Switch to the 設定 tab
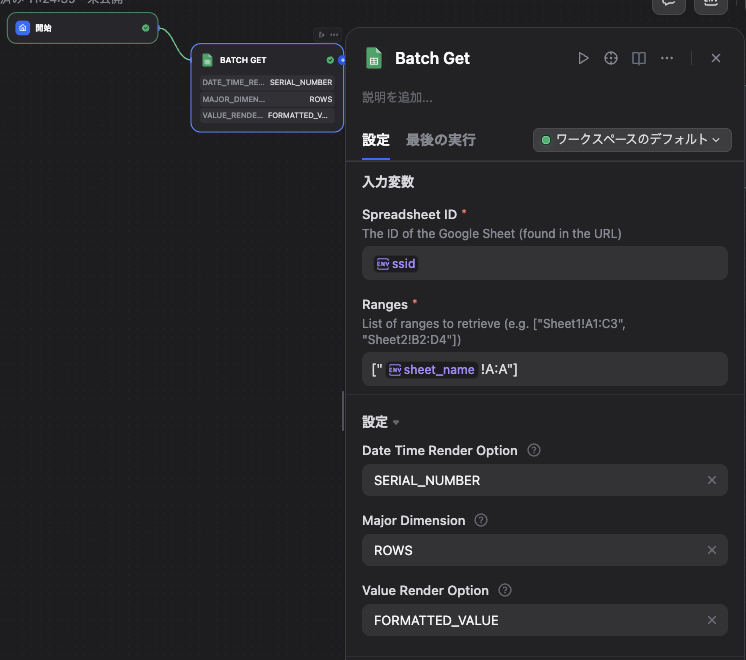Viewport: 746px width, 660px height. [x=376, y=140]
